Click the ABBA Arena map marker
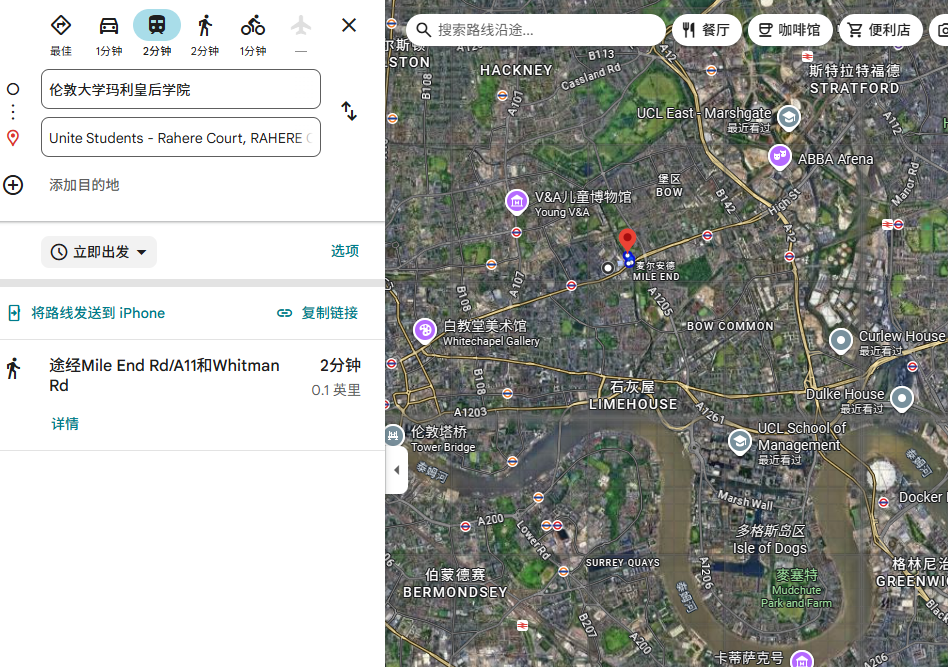Viewport: 948px width, 667px height. click(780, 157)
